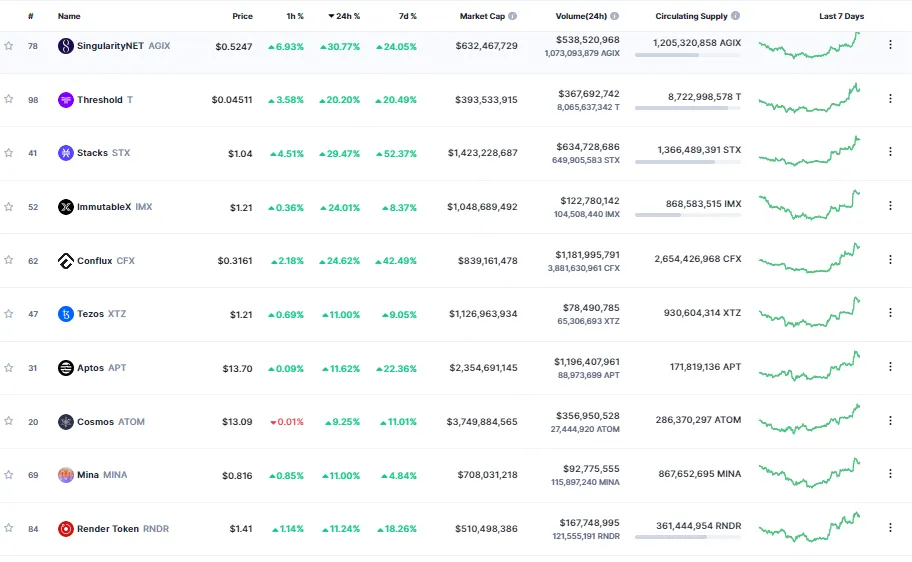Open the Render Token three-dot menu
The image size is (912, 562).
(x=890, y=527)
